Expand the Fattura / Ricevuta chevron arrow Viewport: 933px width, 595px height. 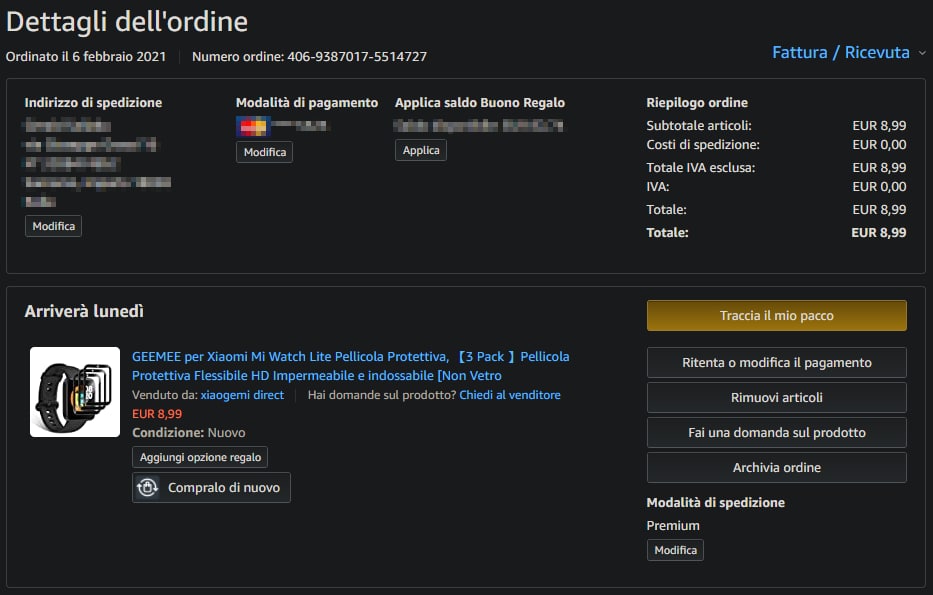pyautogui.click(x=921, y=53)
